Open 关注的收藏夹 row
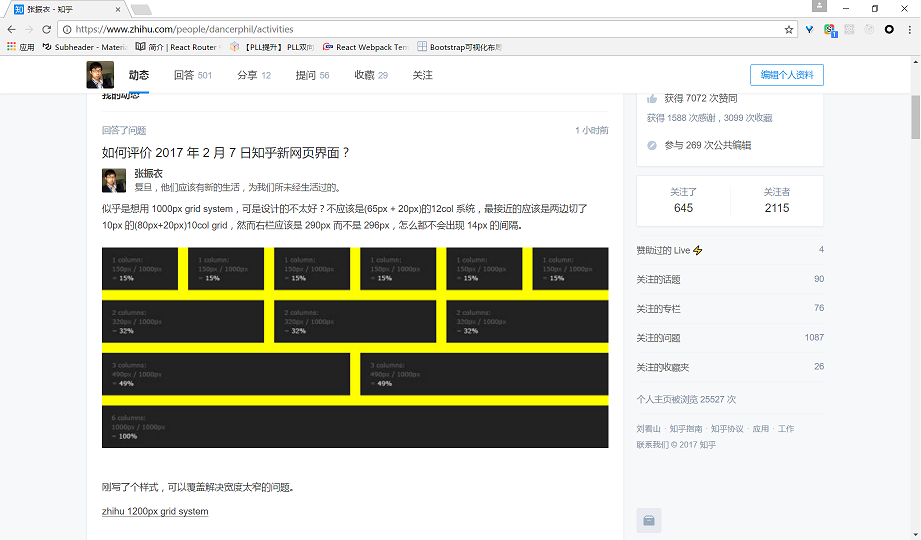The width and height of the screenshot is (921, 540). [730, 367]
